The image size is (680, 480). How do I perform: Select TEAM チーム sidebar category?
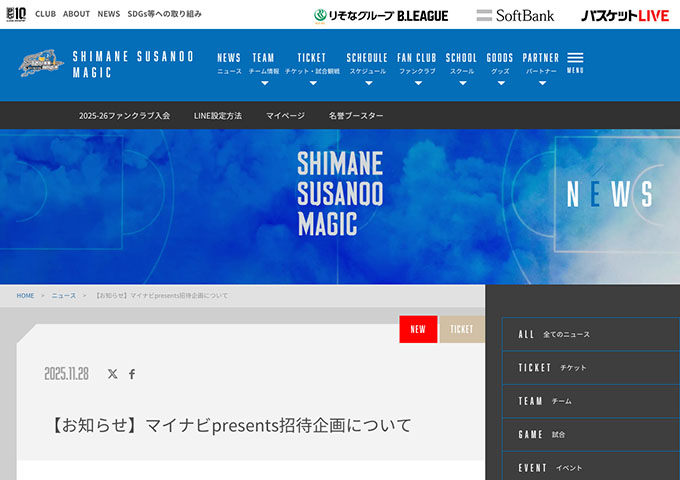[x=591, y=401]
